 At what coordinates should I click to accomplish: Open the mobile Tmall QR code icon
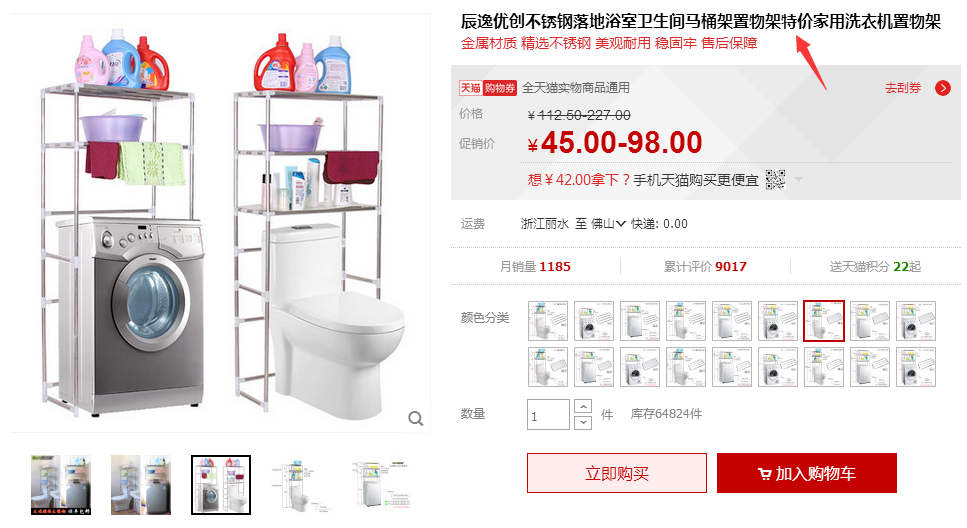[775, 179]
